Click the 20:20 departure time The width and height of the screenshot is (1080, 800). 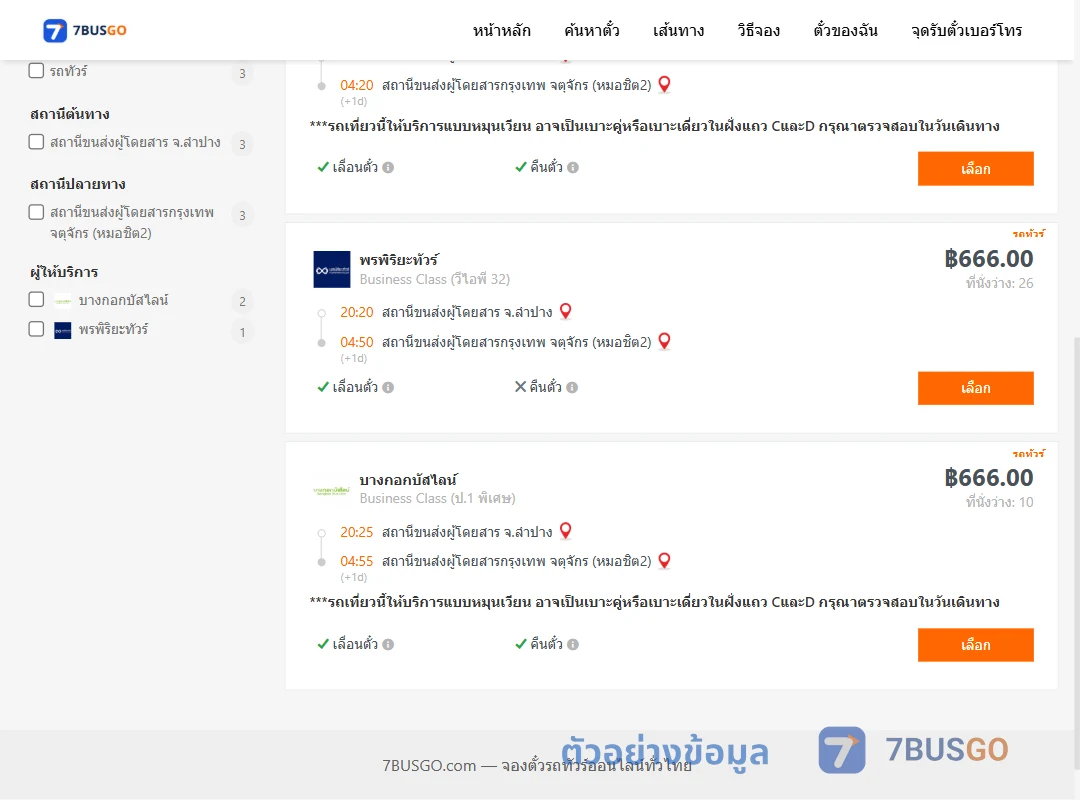(357, 312)
